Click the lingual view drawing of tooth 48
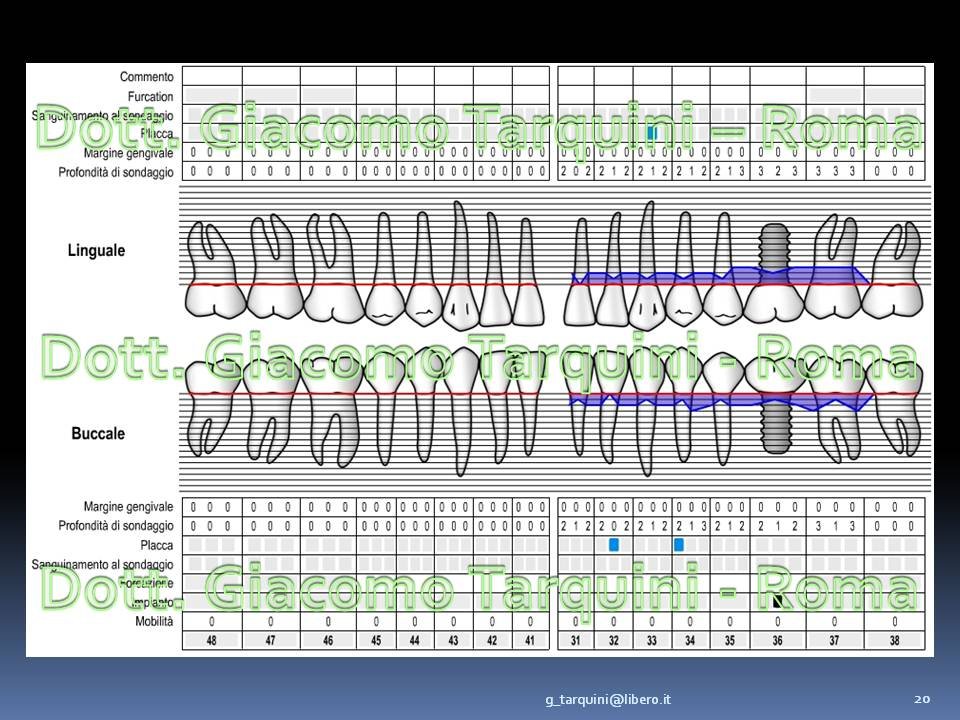This screenshot has width=960, height=720. coord(214,269)
